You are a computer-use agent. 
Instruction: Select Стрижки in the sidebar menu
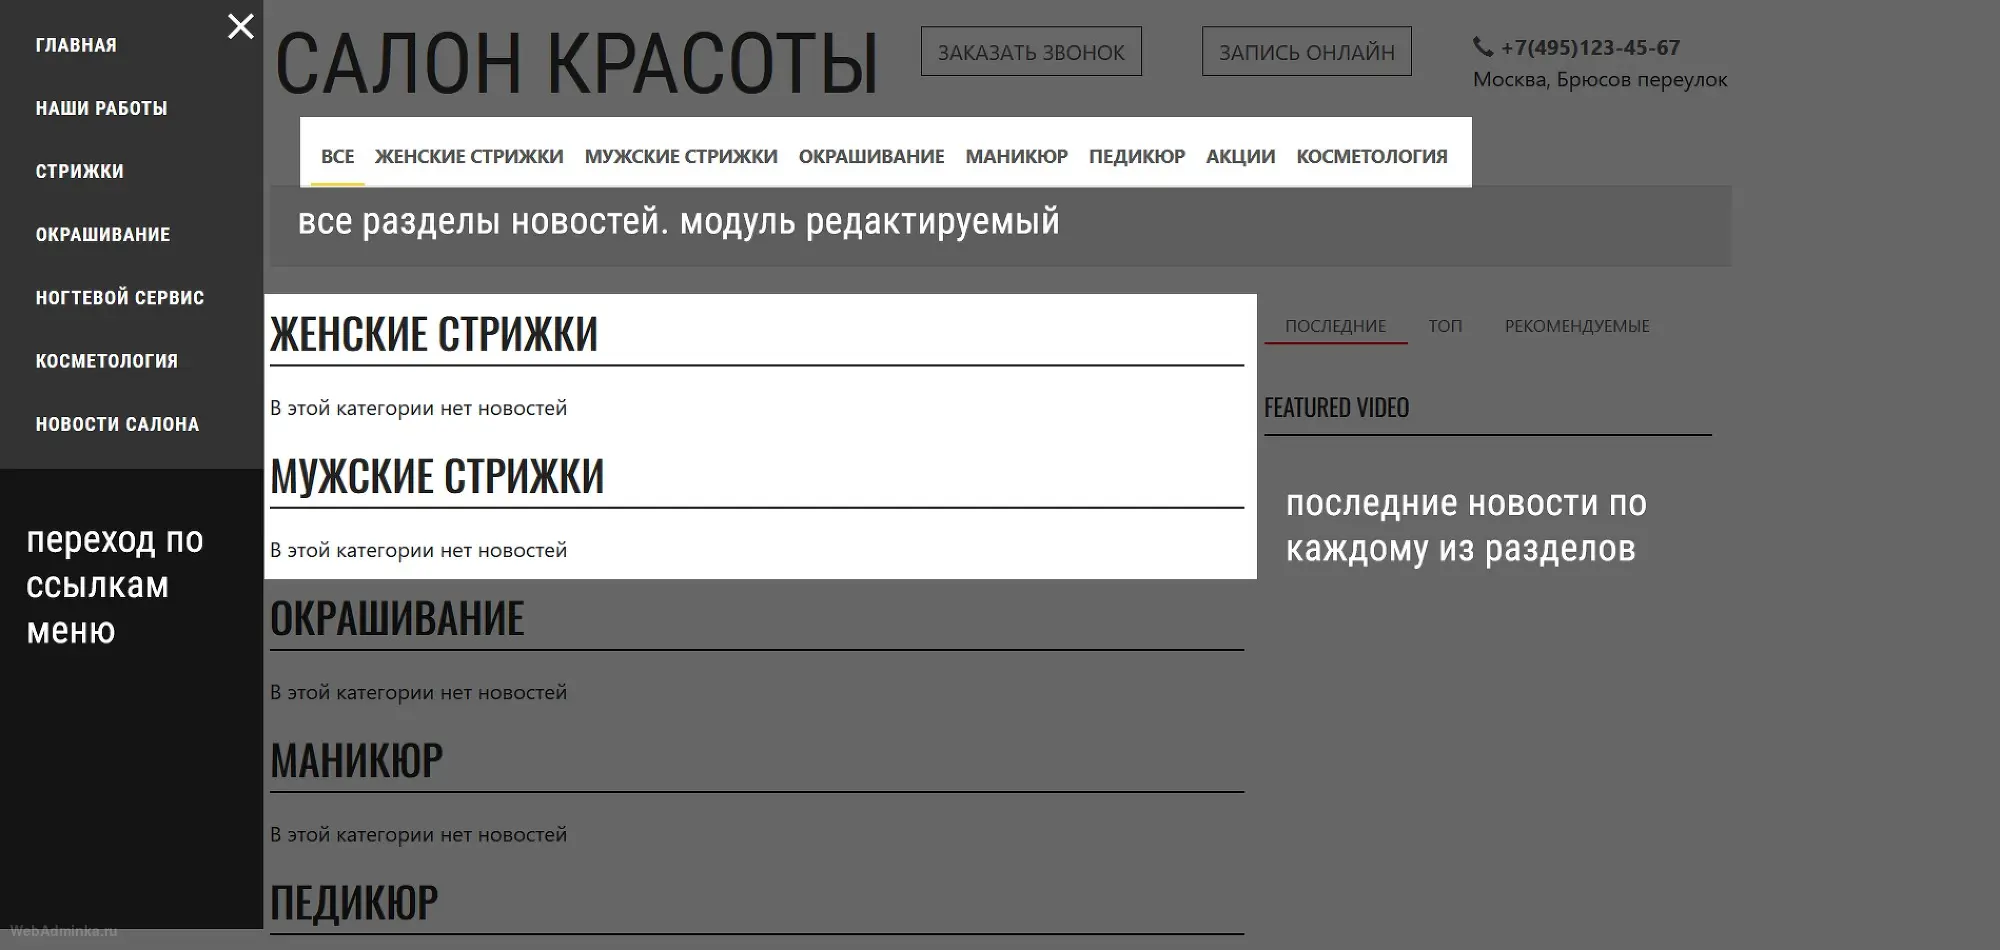click(x=80, y=171)
